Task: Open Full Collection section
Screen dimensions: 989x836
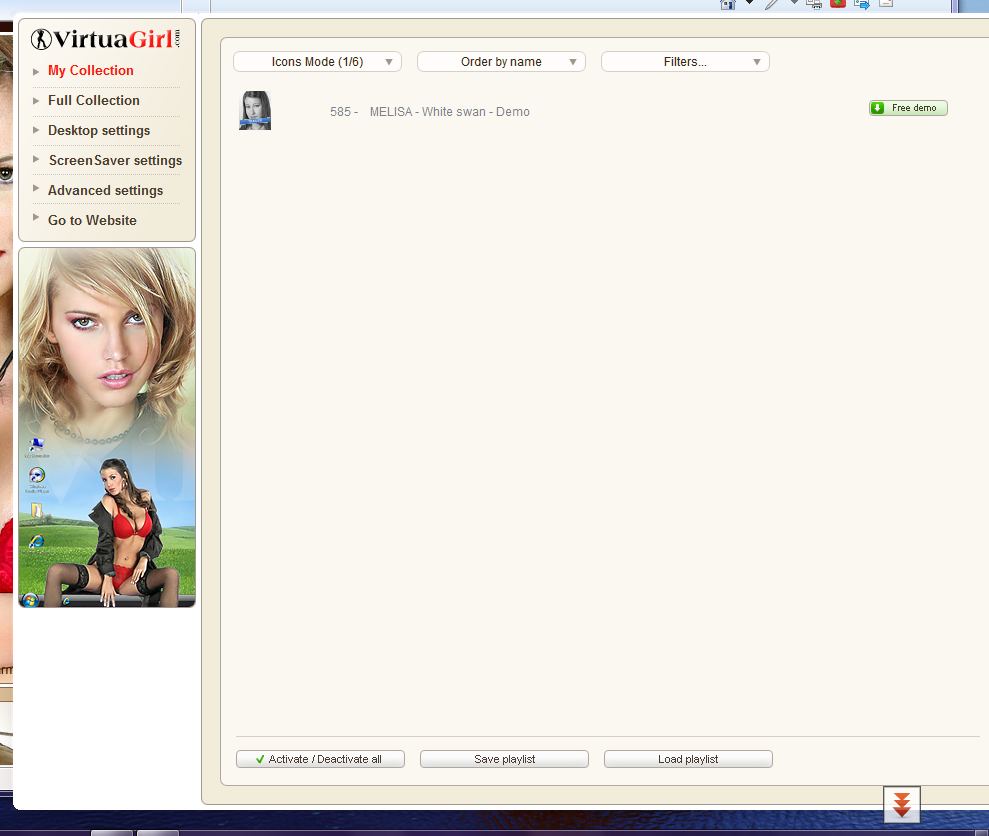Action: click(x=94, y=100)
